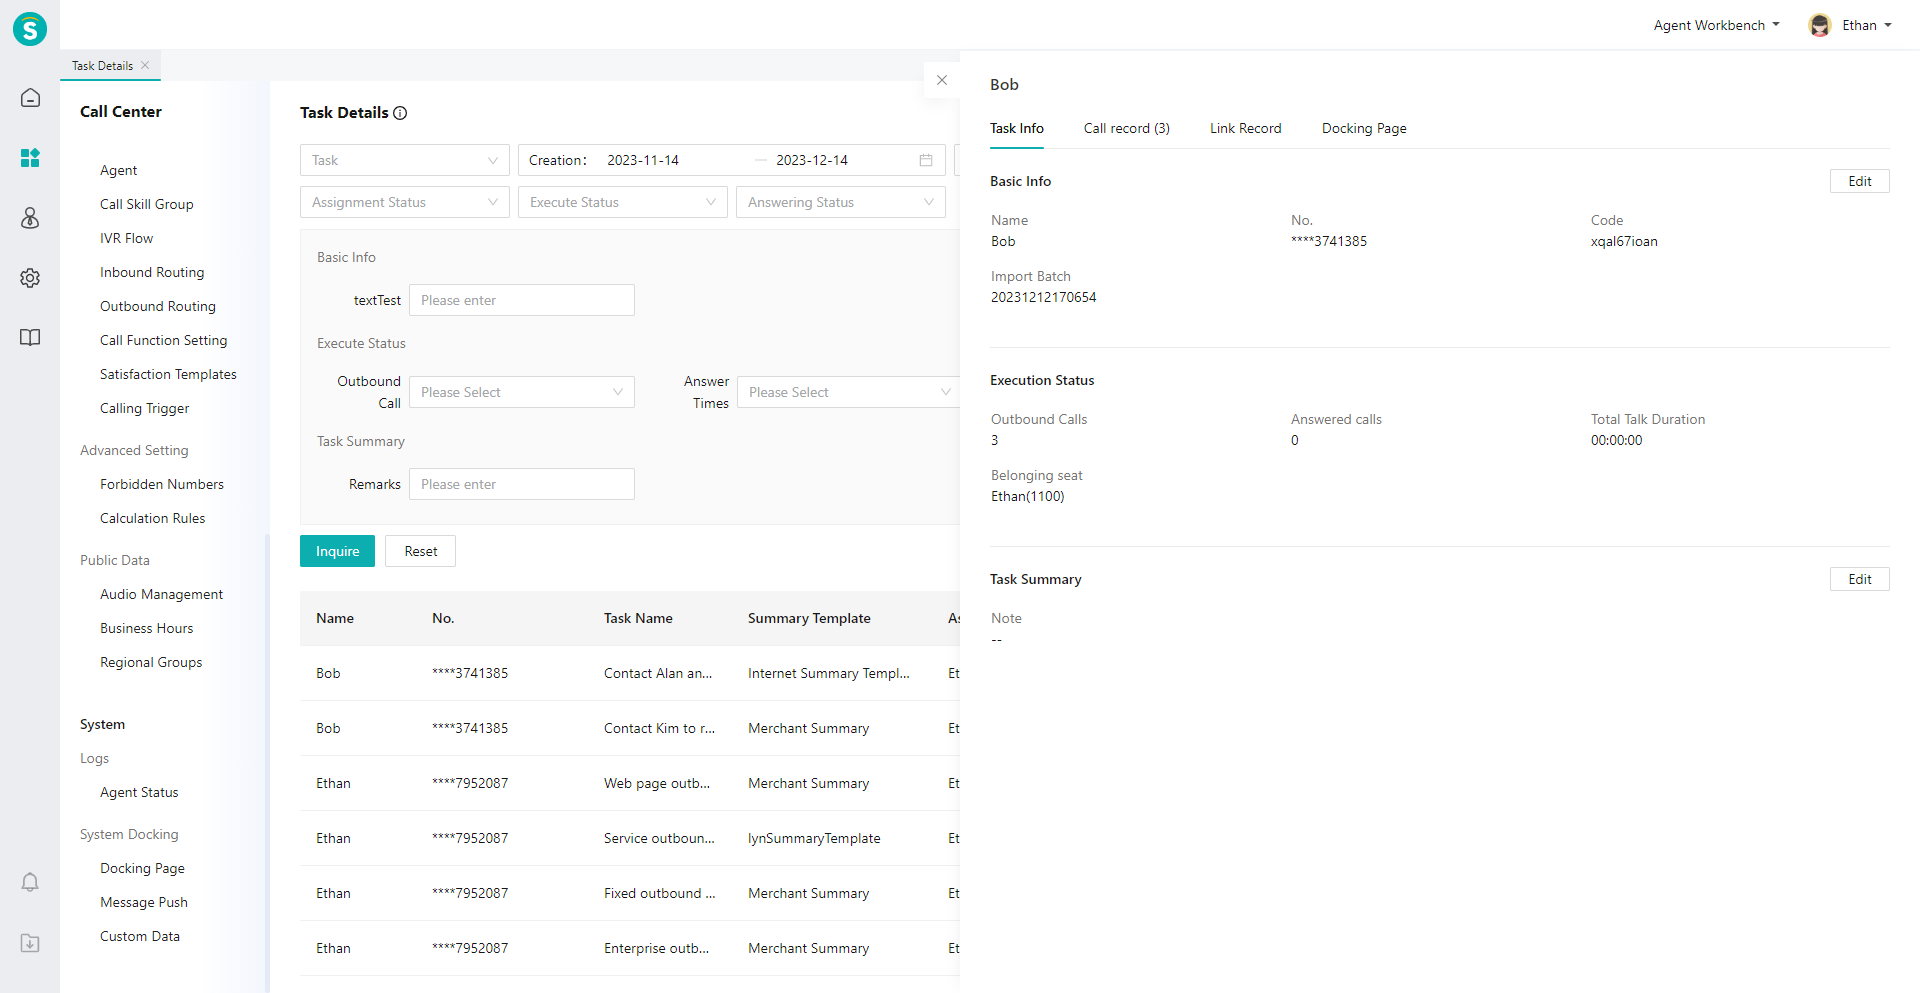Open Agent Status menu item
1920x993 pixels.
[139, 792]
